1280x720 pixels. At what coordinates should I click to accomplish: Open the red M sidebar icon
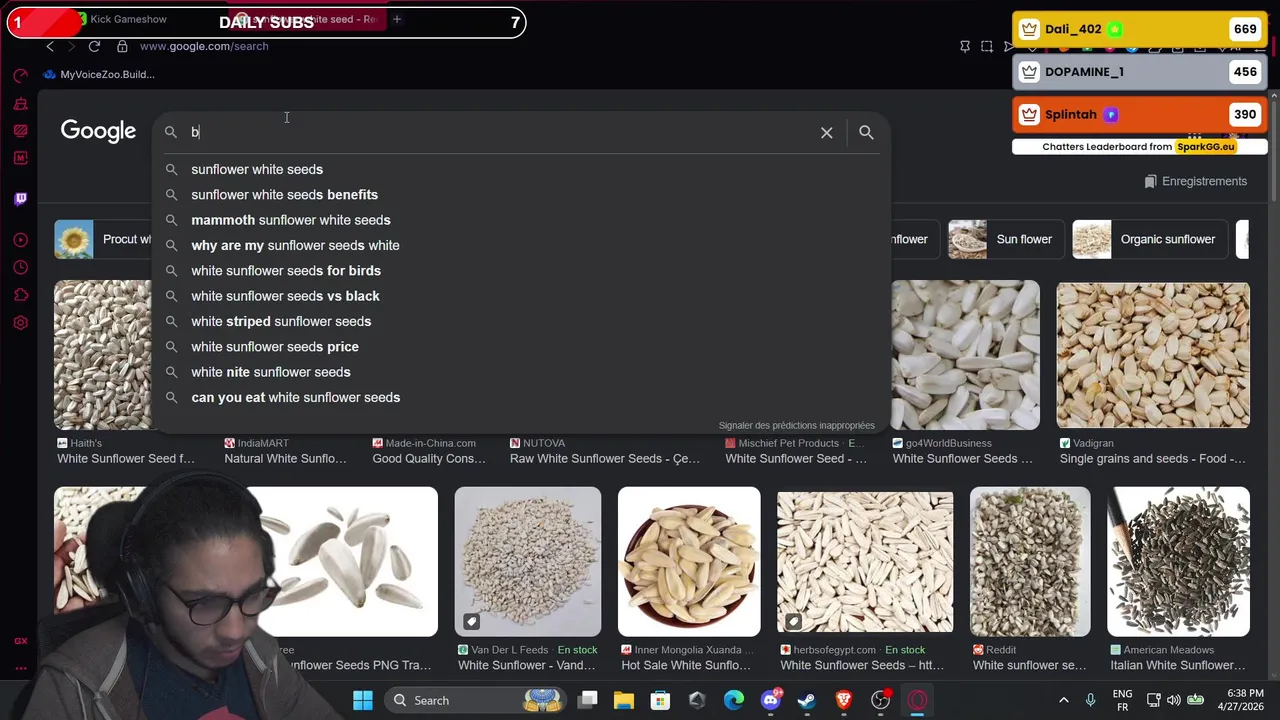20,158
